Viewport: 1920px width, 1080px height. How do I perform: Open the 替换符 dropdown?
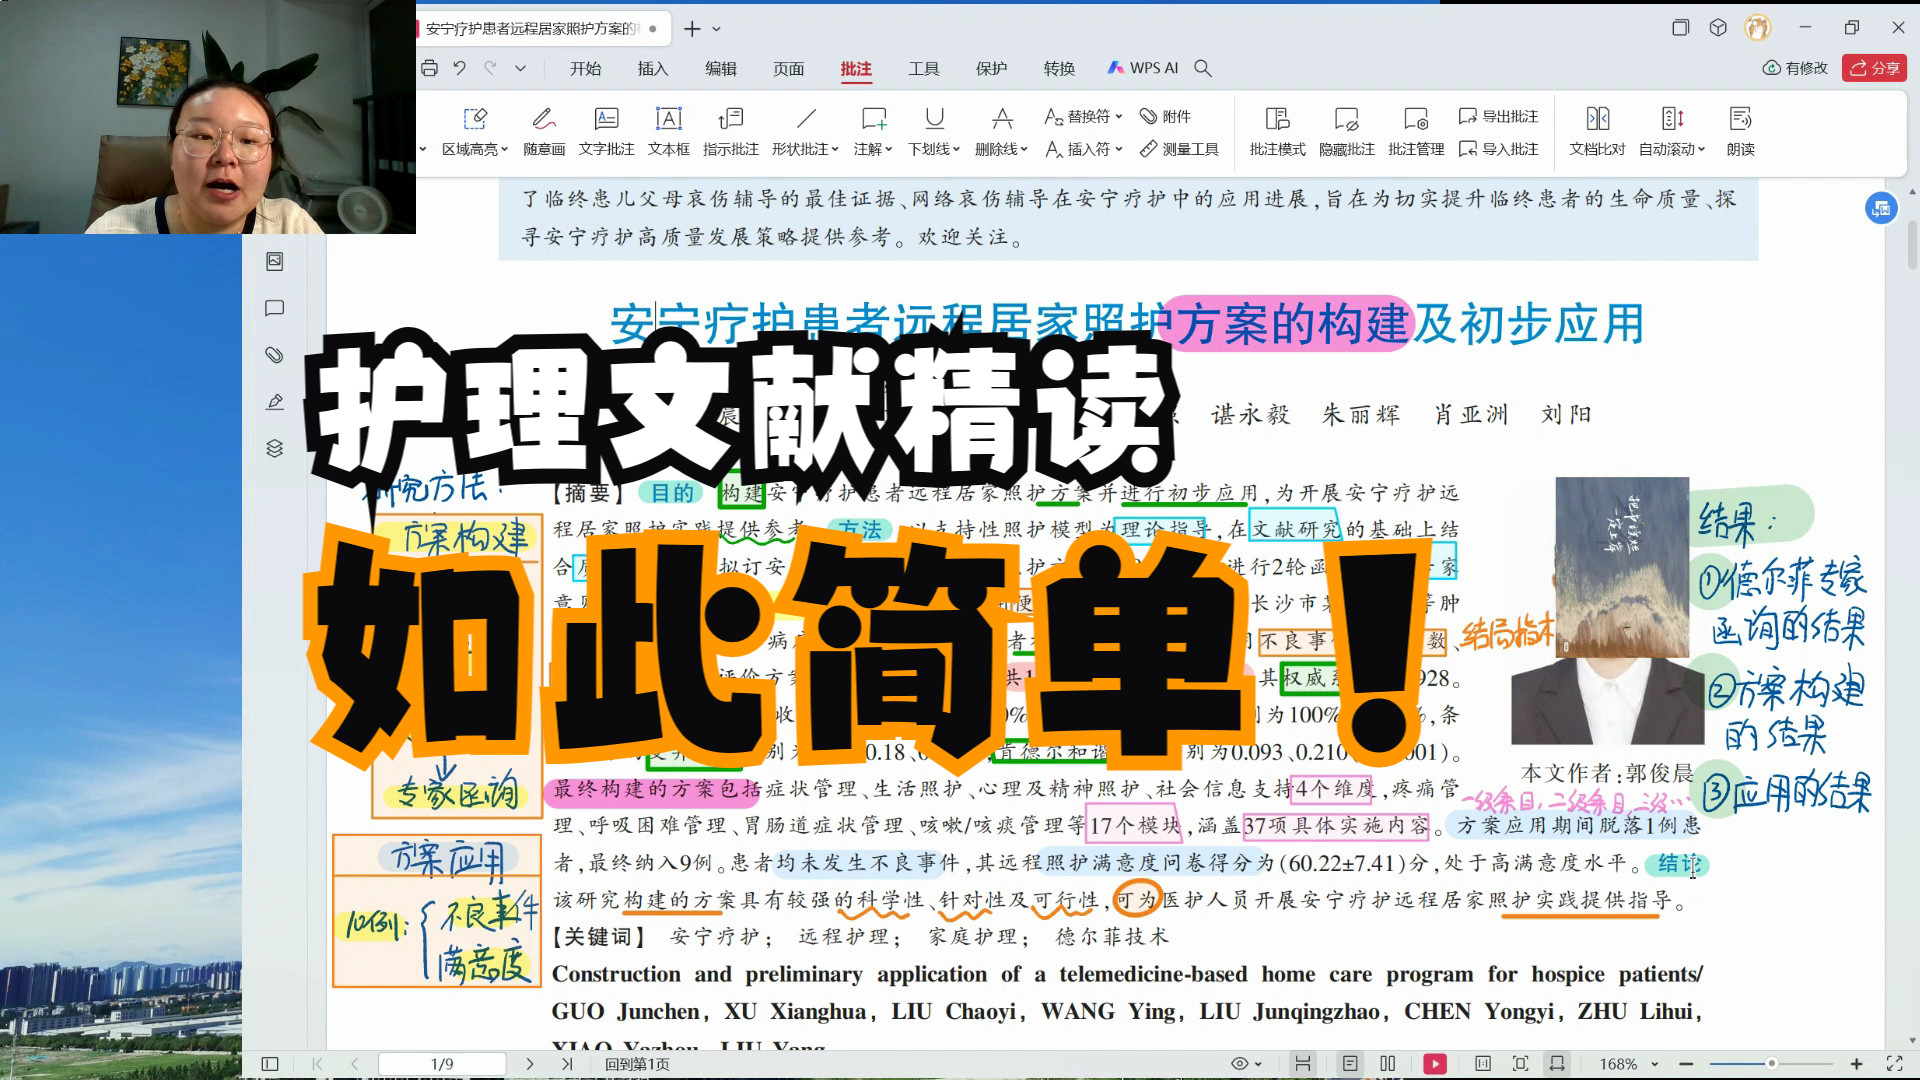point(1083,116)
